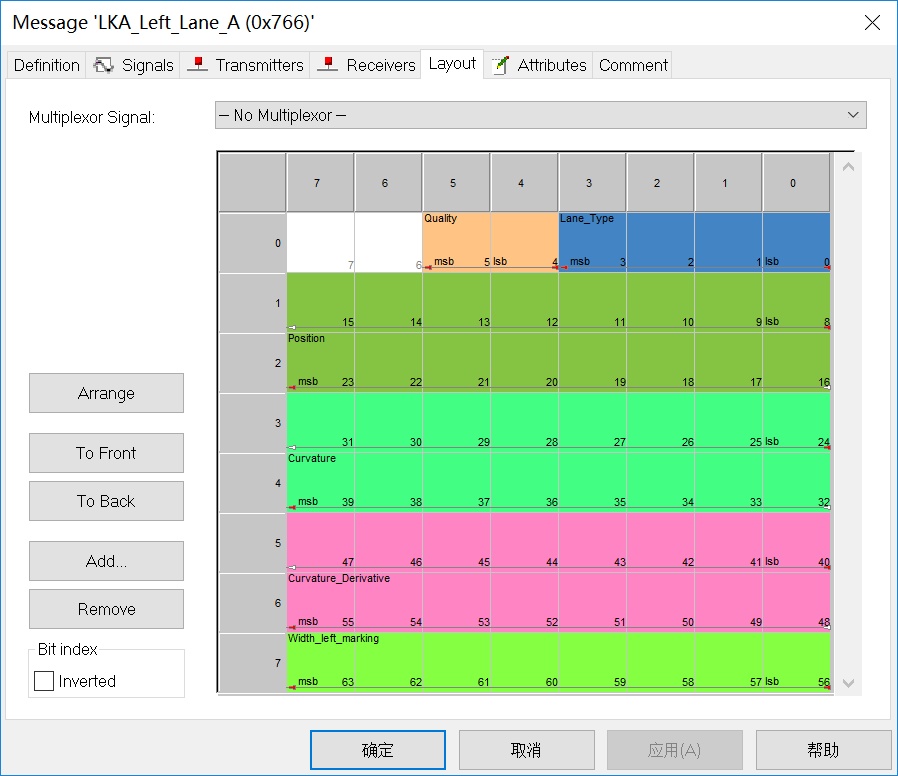Click the Multiplexor Signal label
Image resolution: width=898 pixels, height=776 pixels.
pos(92,117)
